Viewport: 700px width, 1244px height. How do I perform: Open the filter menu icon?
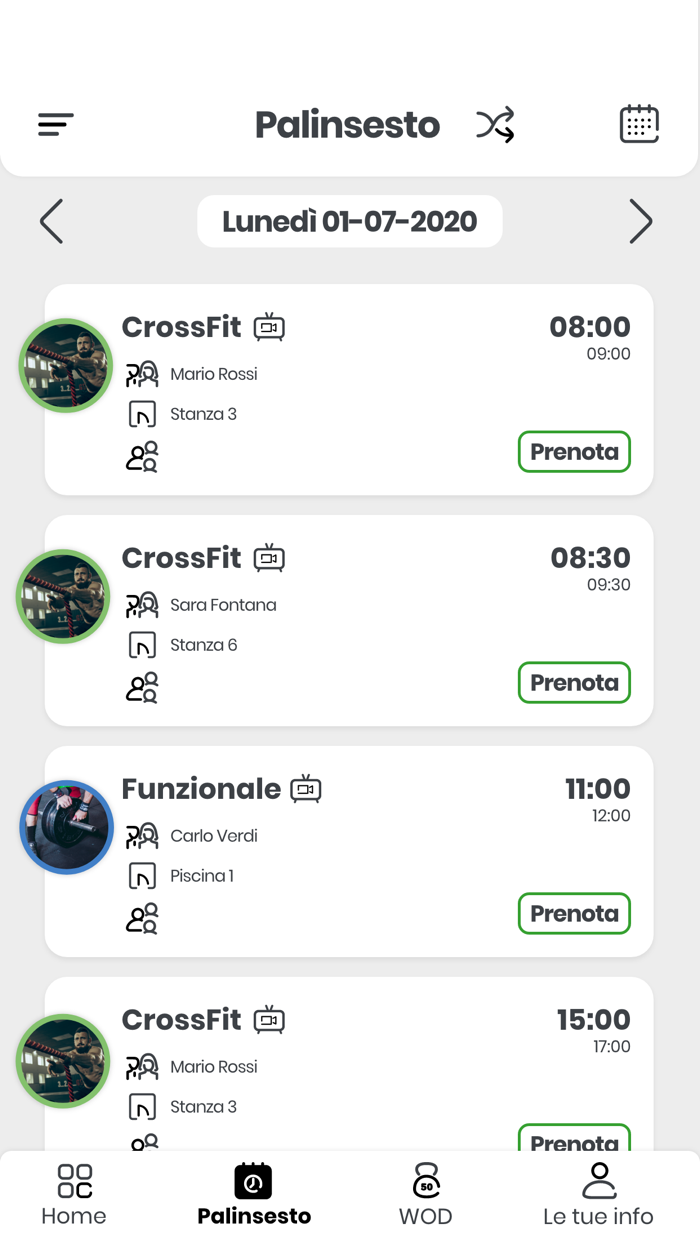[55, 124]
